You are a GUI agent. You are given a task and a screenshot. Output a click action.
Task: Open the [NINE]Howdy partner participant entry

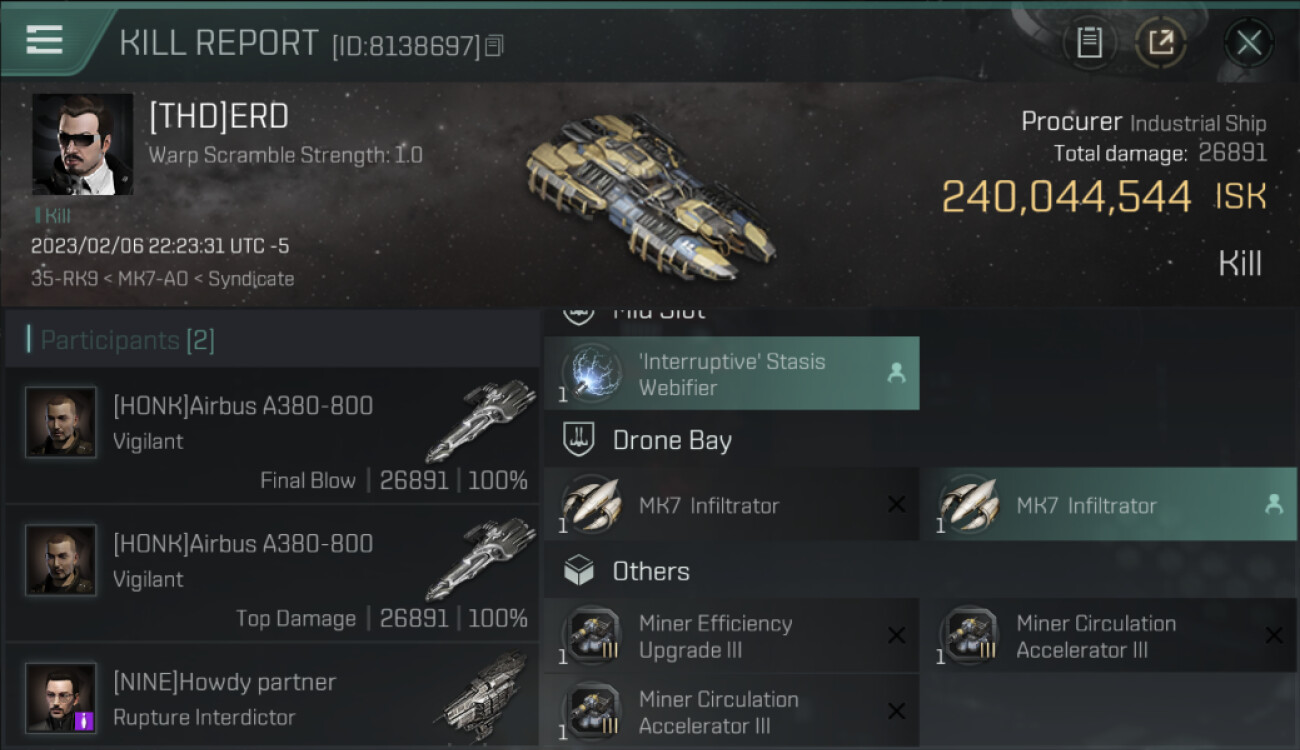pyautogui.click(x=271, y=697)
